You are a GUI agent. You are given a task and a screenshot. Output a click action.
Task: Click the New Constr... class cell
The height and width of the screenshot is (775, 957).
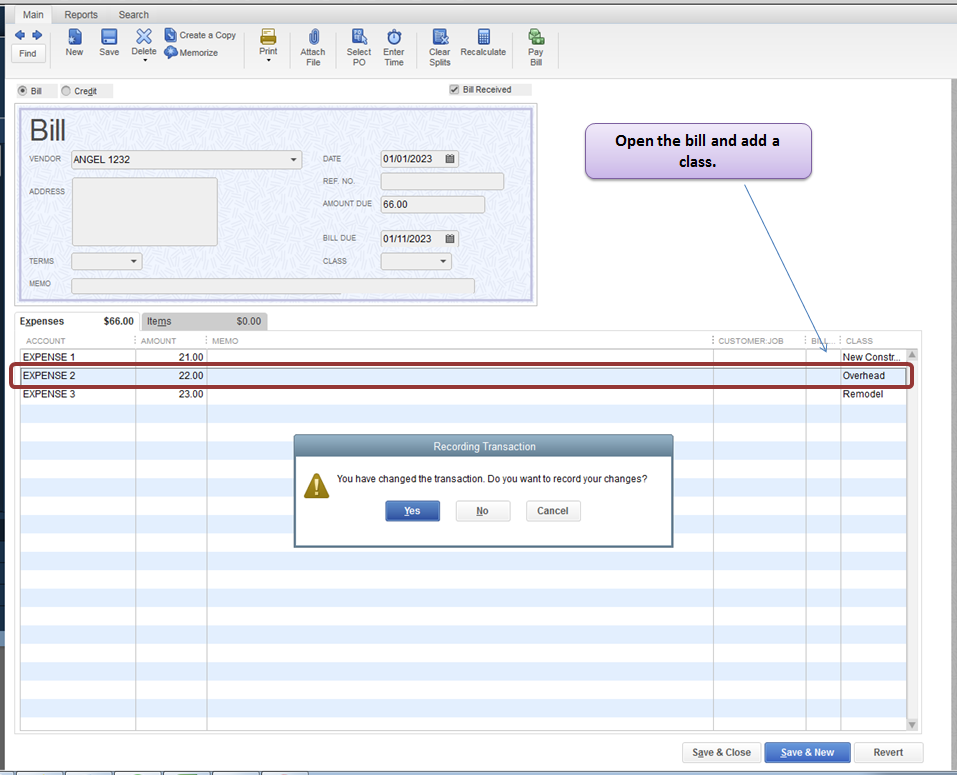coord(873,357)
